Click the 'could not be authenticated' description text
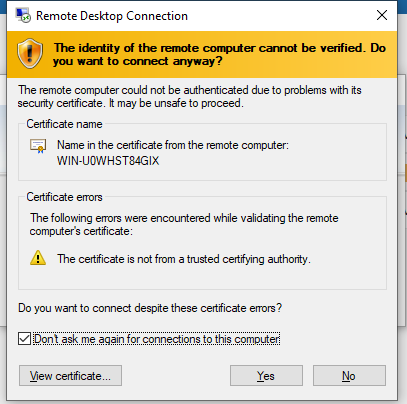 coord(189,97)
